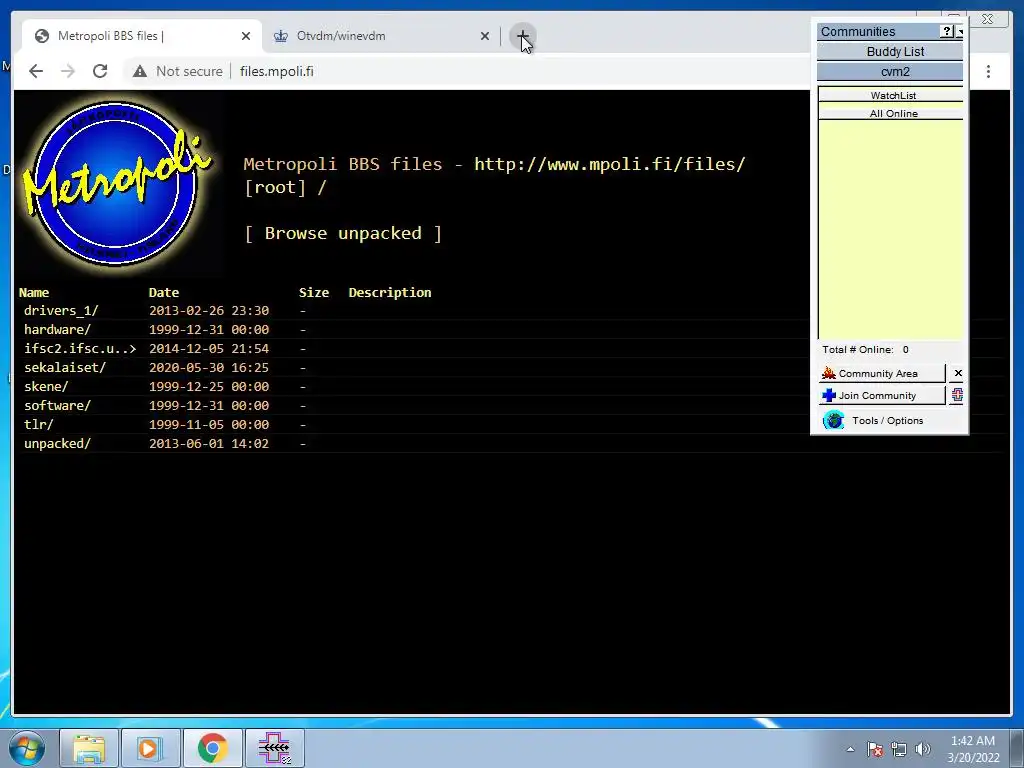Click the Join Community button
This screenshot has width=1024, height=768.
(882, 395)
